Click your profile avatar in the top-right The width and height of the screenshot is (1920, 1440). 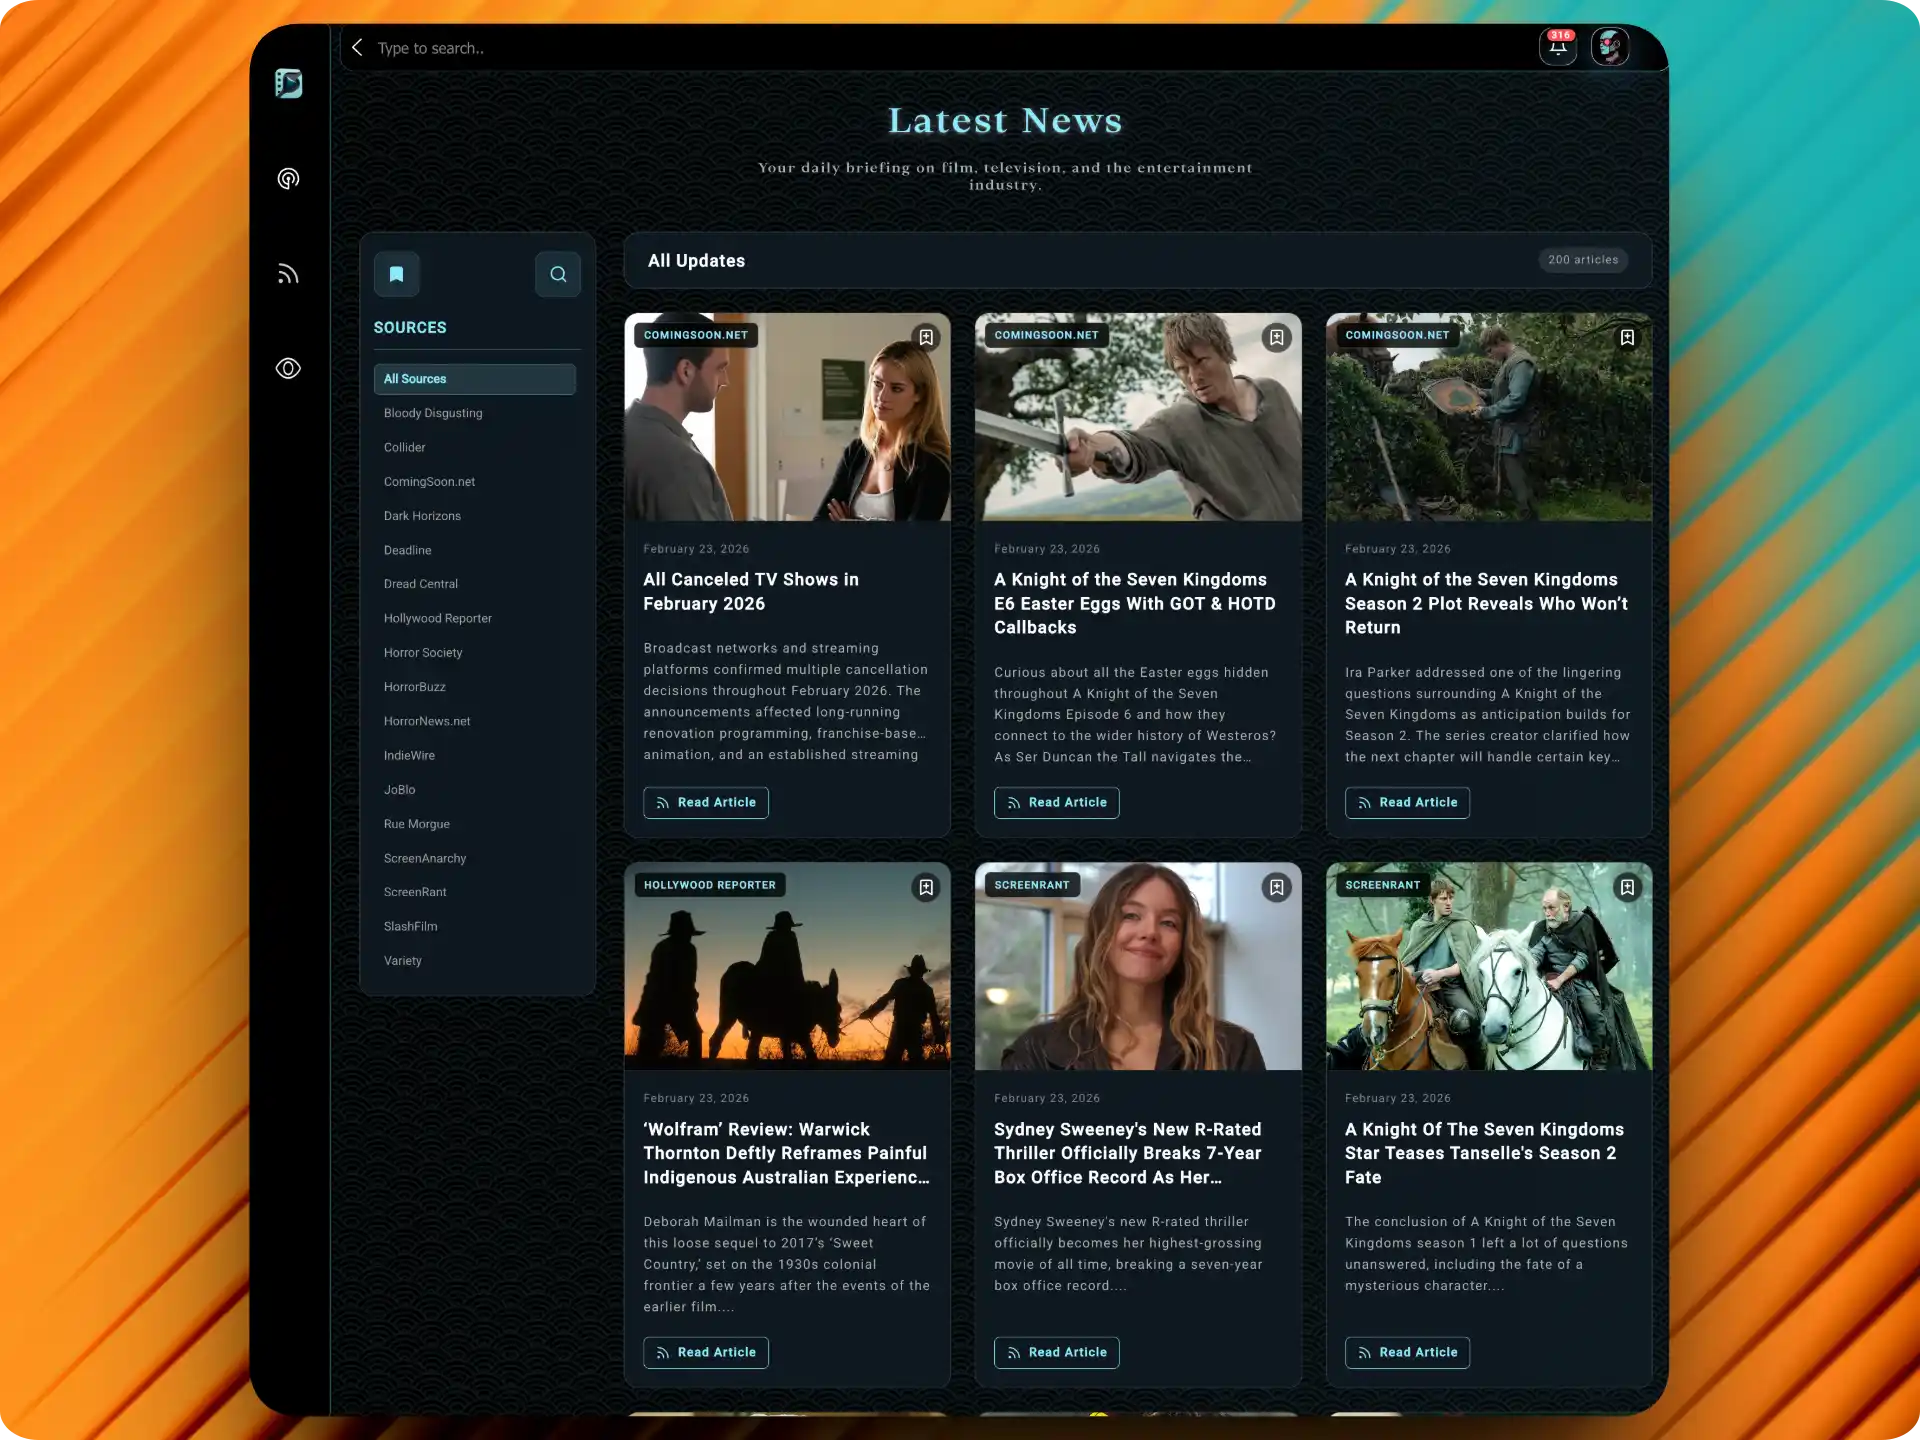(1610, 46)
